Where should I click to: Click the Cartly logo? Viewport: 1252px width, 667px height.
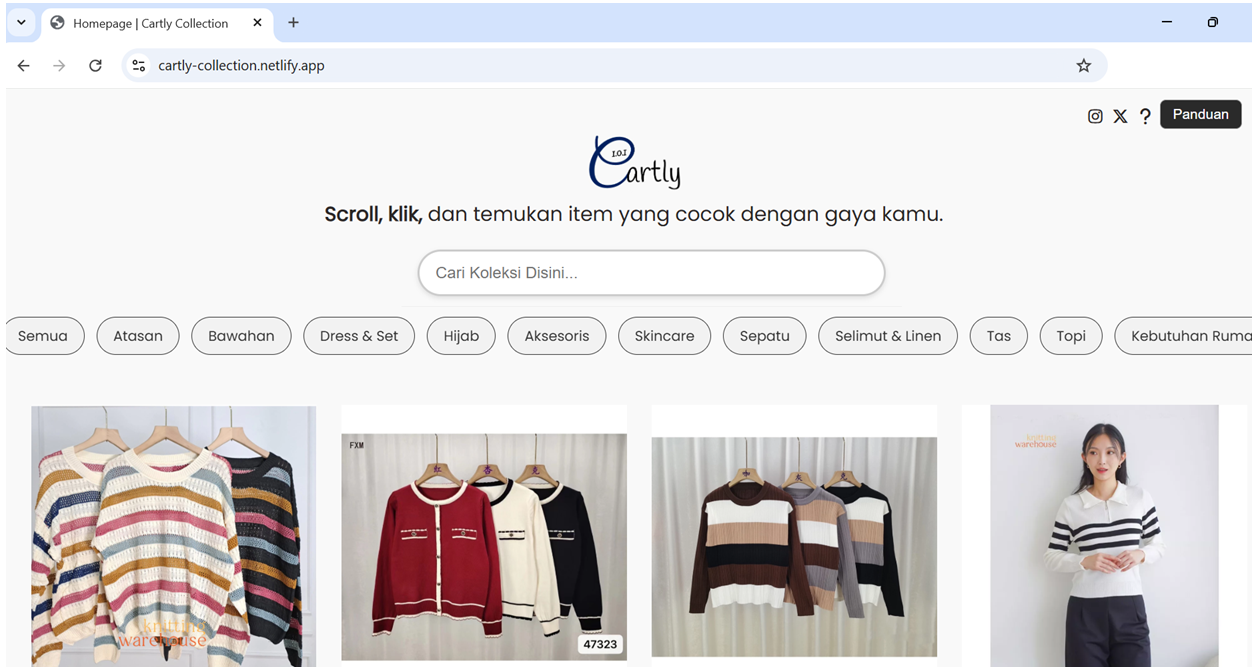pyautogui.click(x=634, y=161)
